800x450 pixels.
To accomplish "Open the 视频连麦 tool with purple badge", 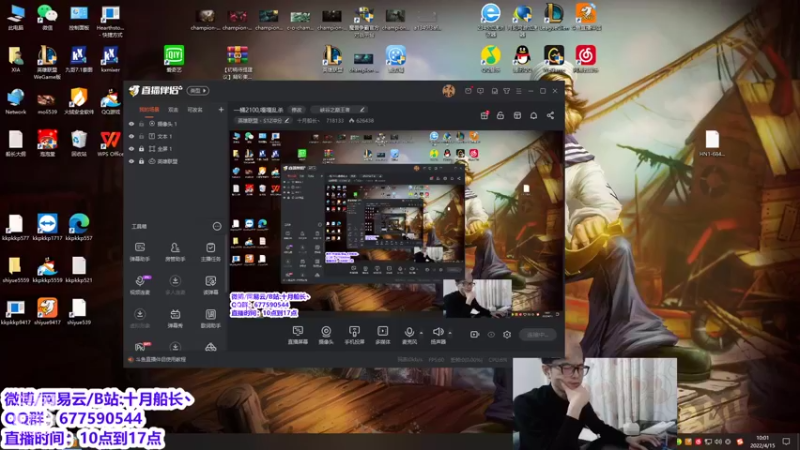I will click(x=140, y=285).
